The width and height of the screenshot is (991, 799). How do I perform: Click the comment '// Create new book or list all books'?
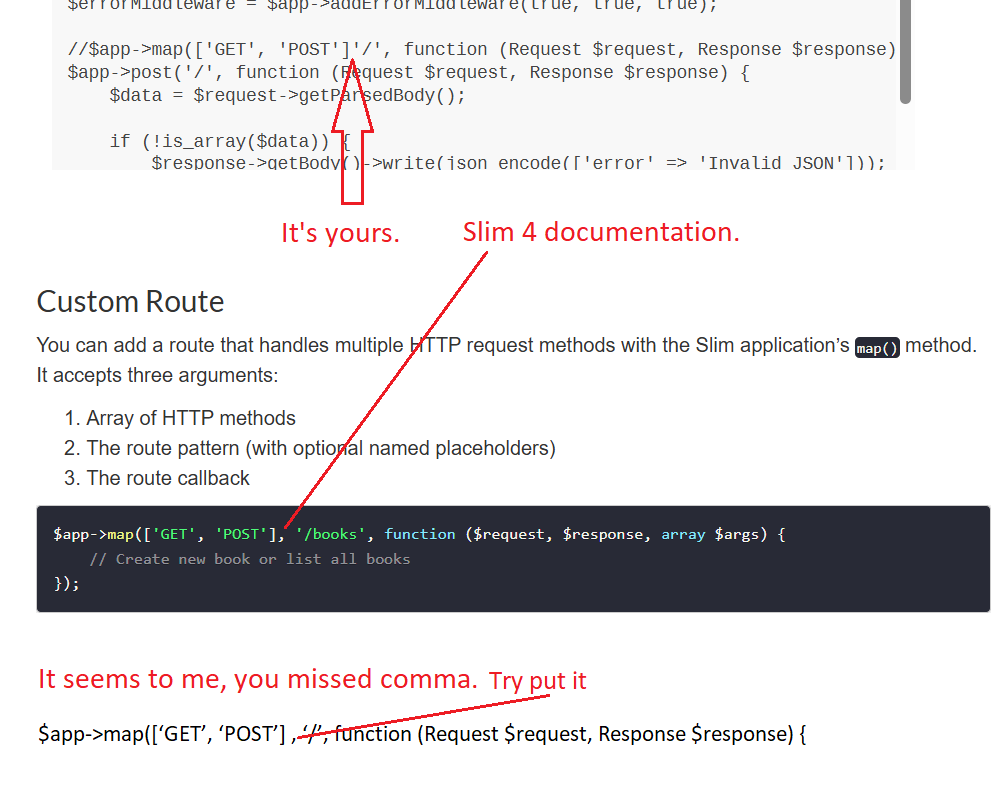[250, 559]
